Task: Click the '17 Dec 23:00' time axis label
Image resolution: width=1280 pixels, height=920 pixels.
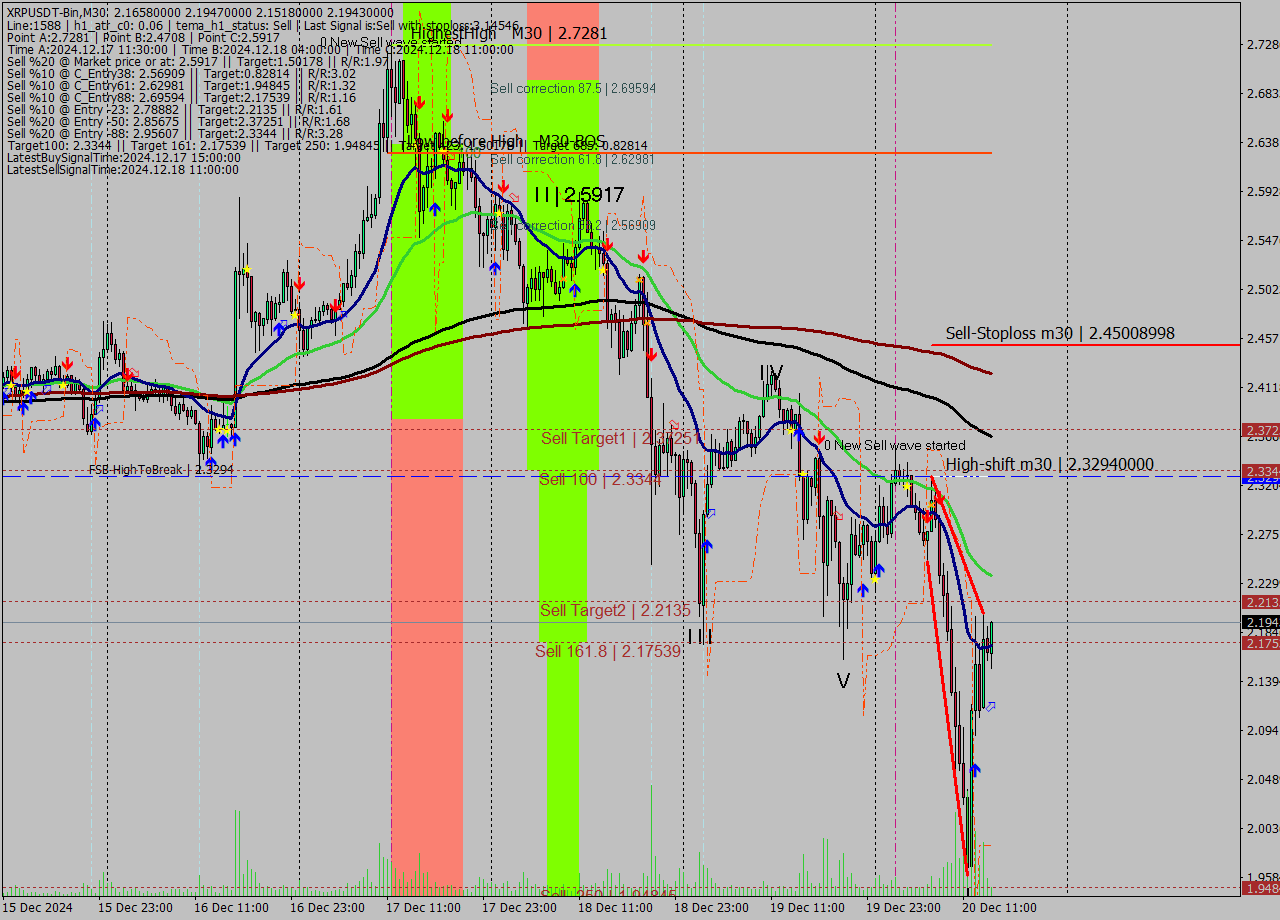Action: (x=517, y=908)
